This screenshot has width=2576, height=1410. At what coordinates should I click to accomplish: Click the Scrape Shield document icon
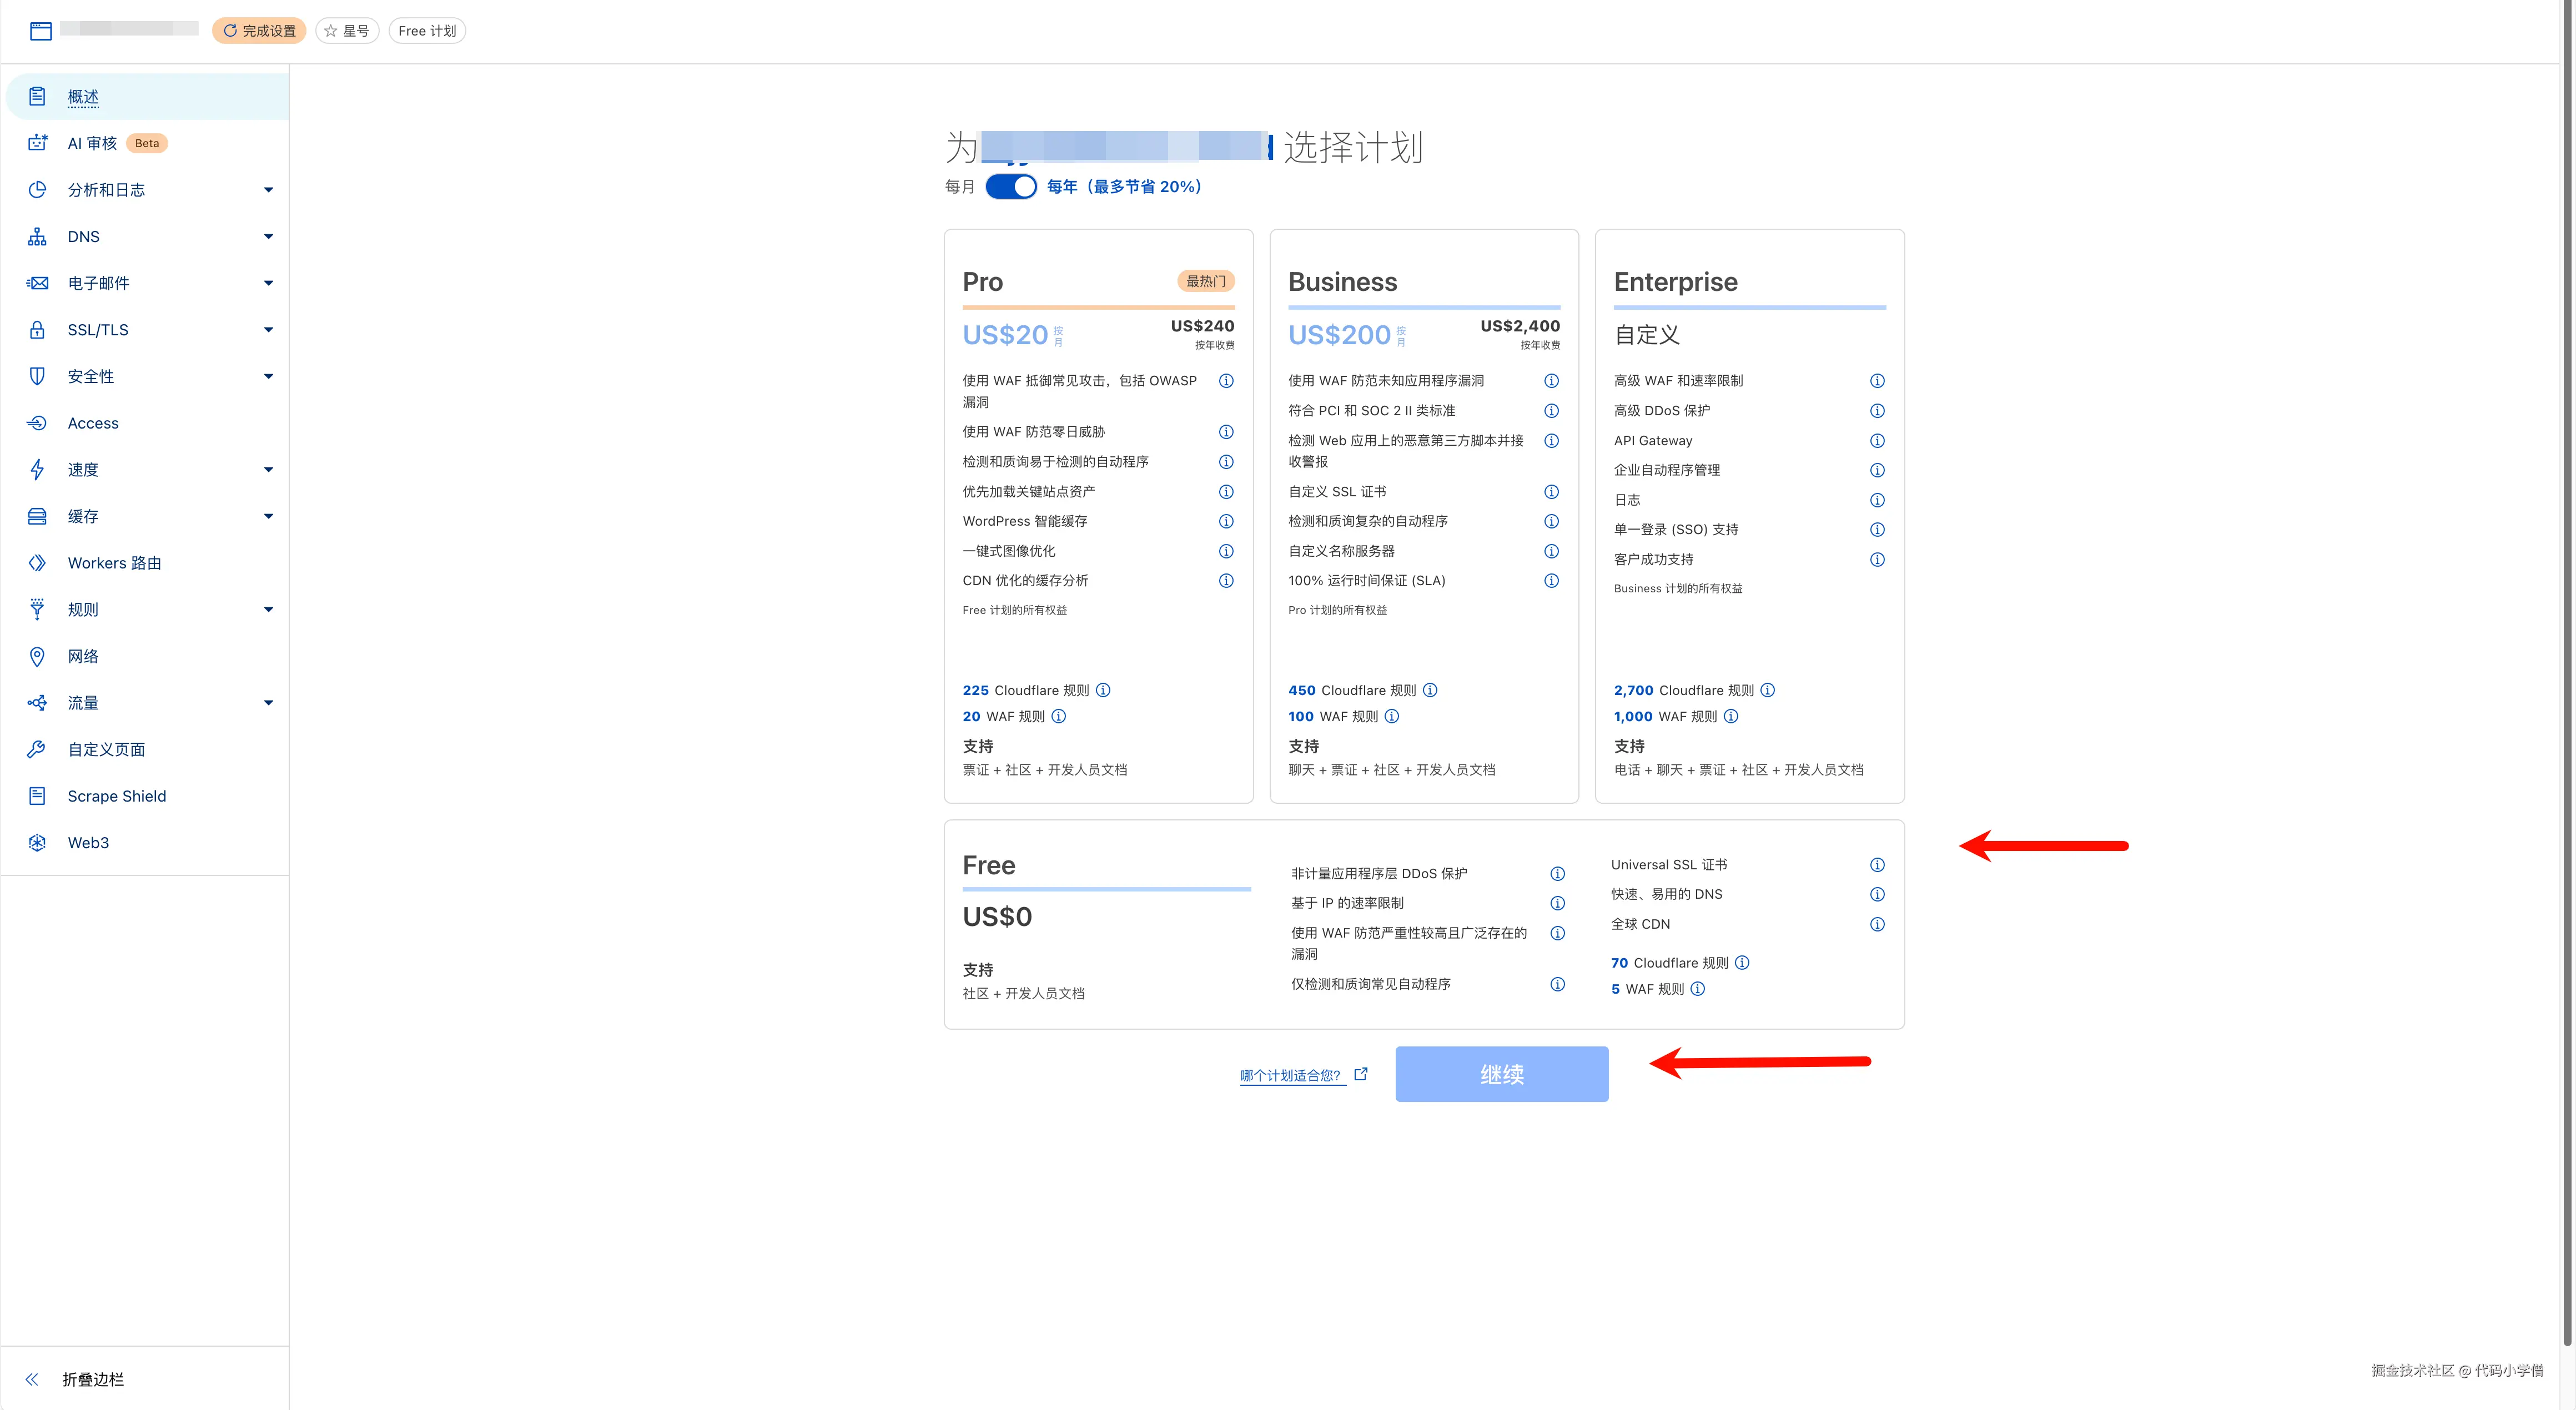tap(37, 796)
